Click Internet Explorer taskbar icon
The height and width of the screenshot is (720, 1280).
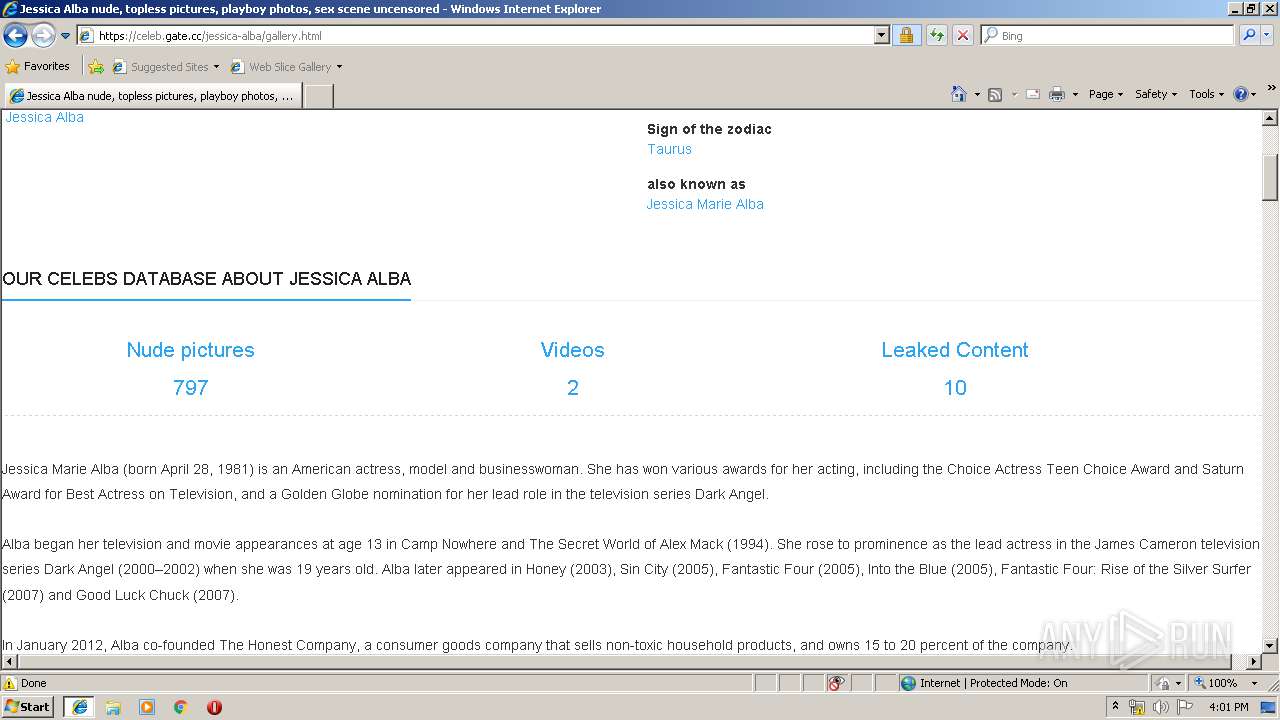(80, 706)
